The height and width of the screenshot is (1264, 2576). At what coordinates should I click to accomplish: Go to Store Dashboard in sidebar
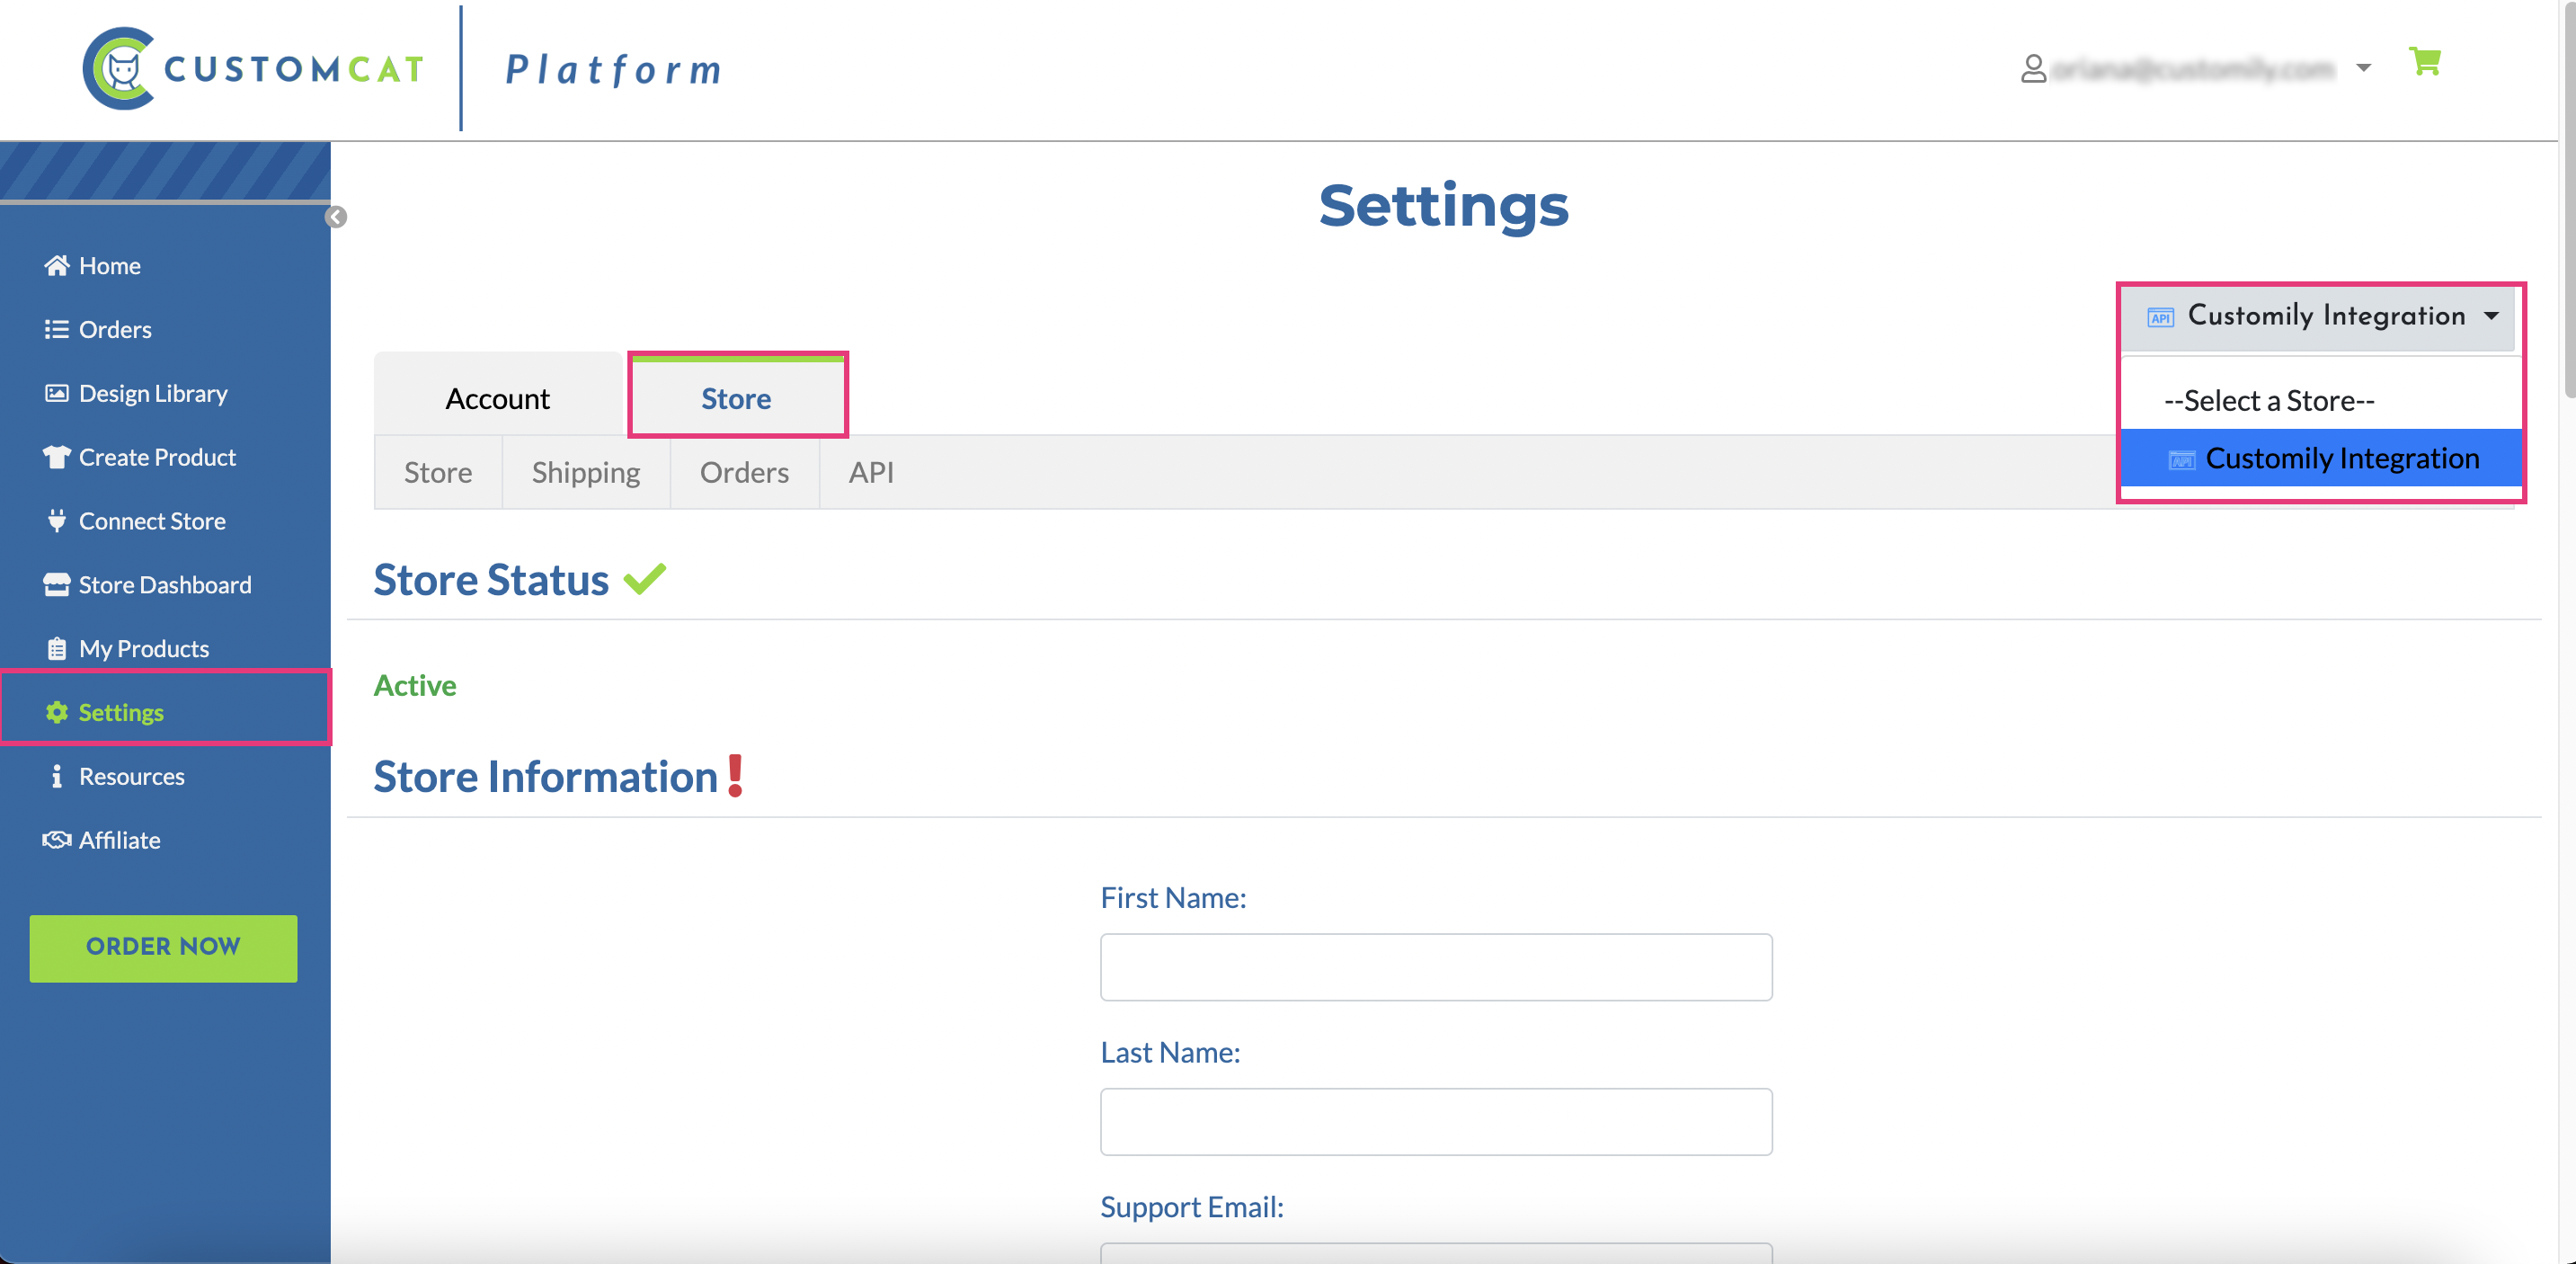coord(164,585)
